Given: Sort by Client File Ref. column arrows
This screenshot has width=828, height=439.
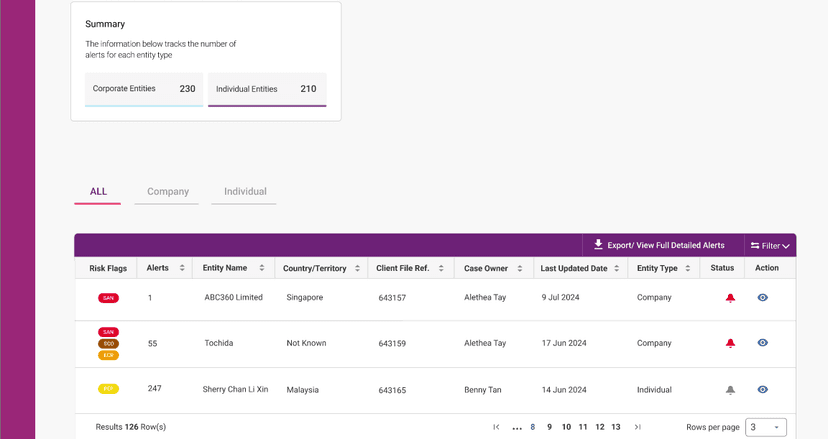Looking at the screenshot, I should pyautogui.click(x=441, y=268).
